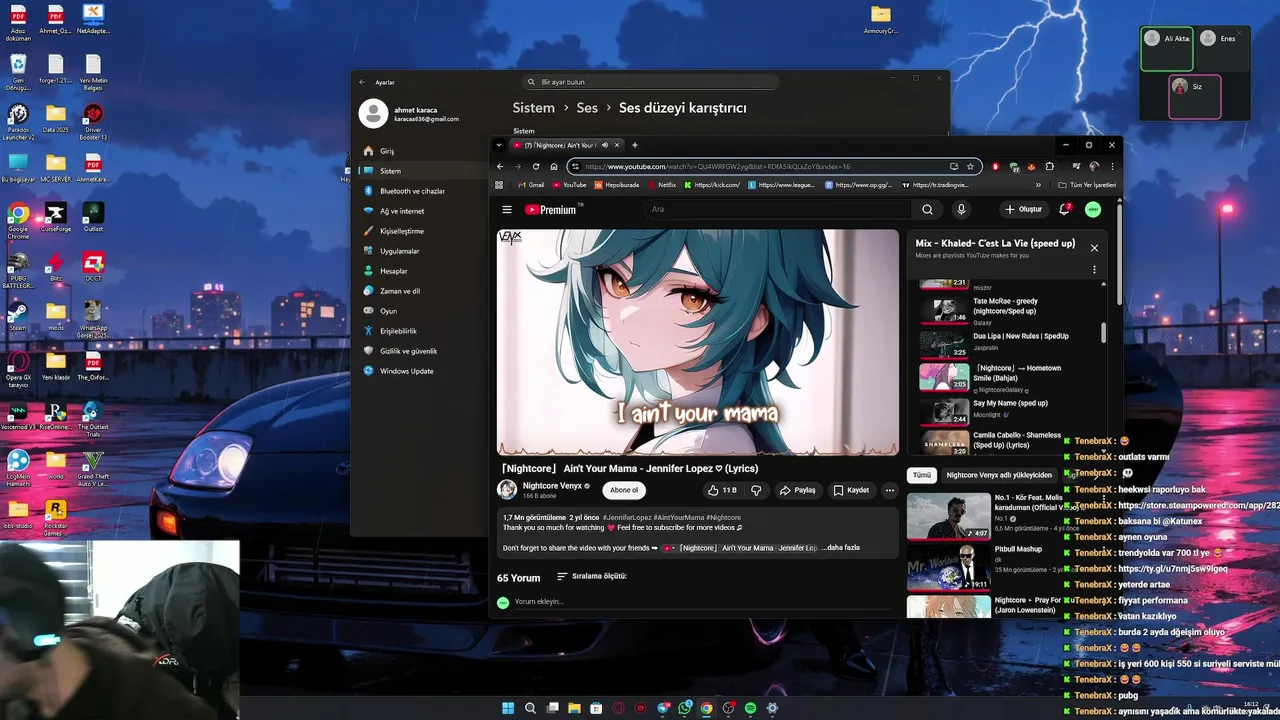Go to the Chrome home page button
Viewport: 1280px width, 720px height.
tap(554, 166)
